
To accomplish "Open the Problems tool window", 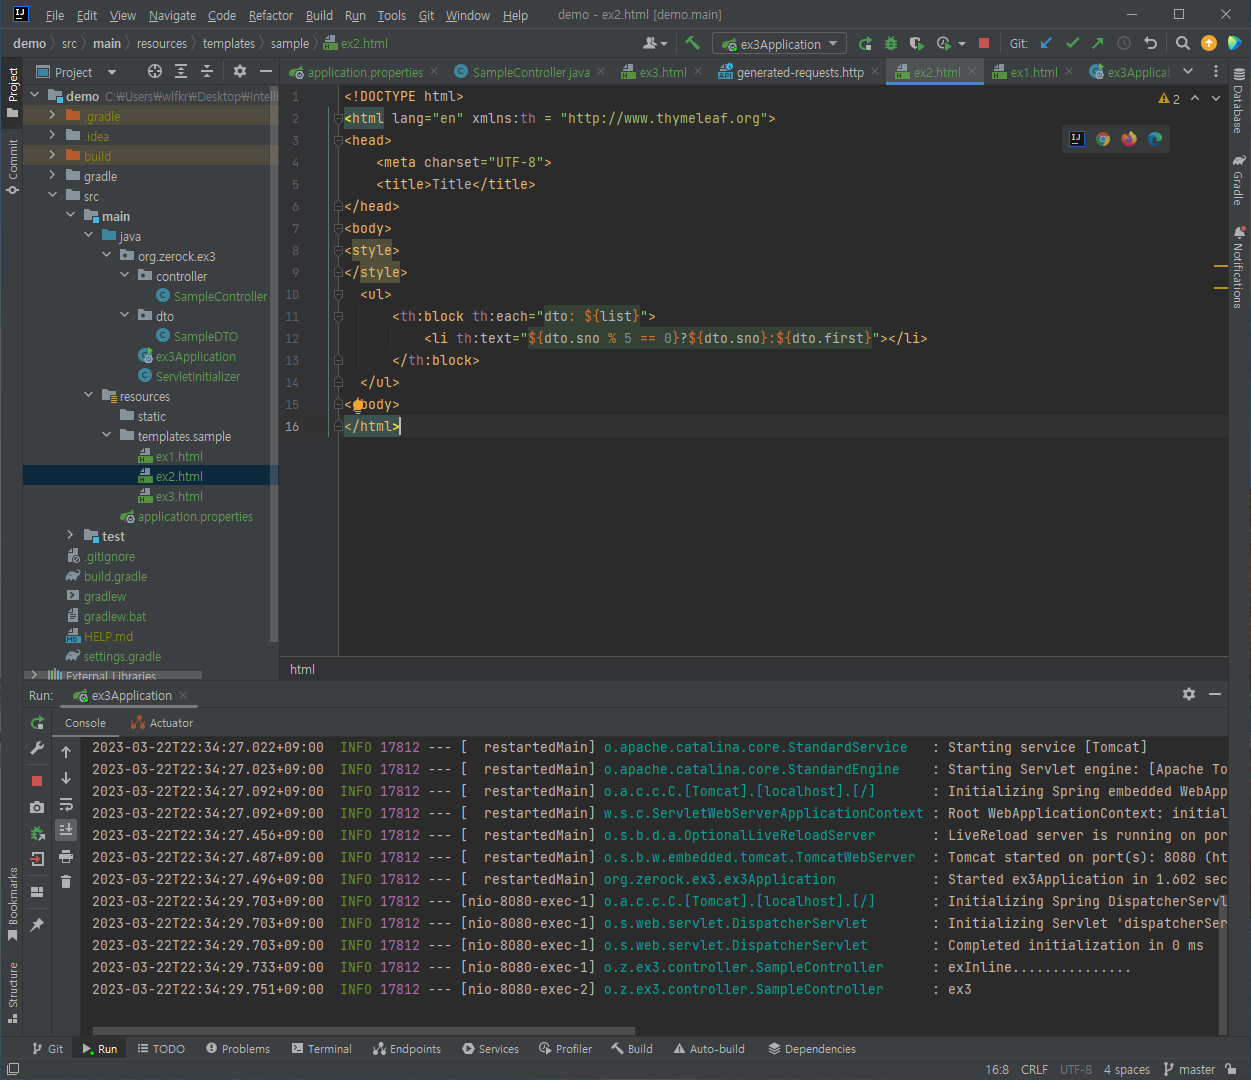I will pyautogui.click(x=238, y=1049).
